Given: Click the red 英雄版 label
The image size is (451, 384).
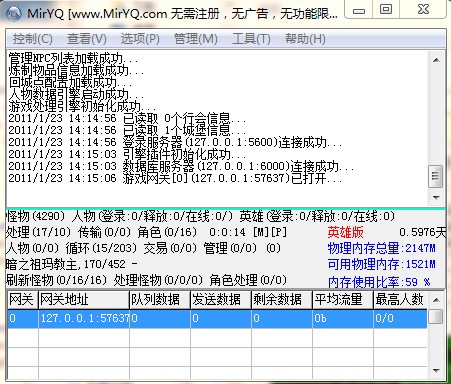Looking at the screenshot, I should 345,232.
